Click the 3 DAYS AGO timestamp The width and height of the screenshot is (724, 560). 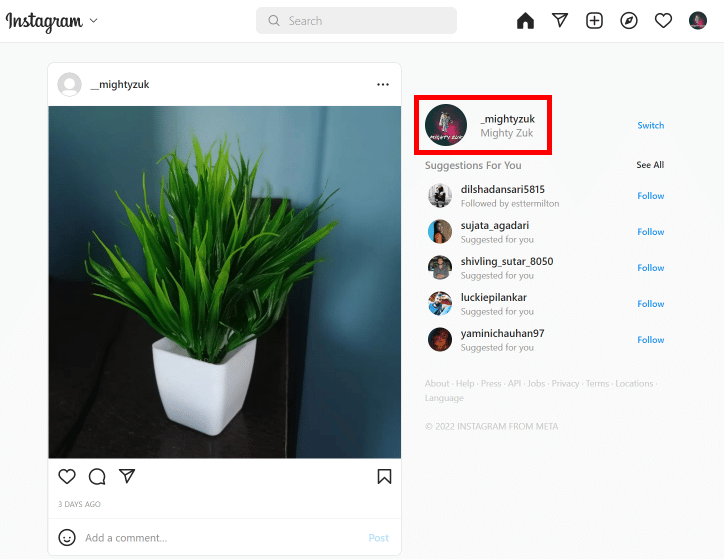coord(79,504)
